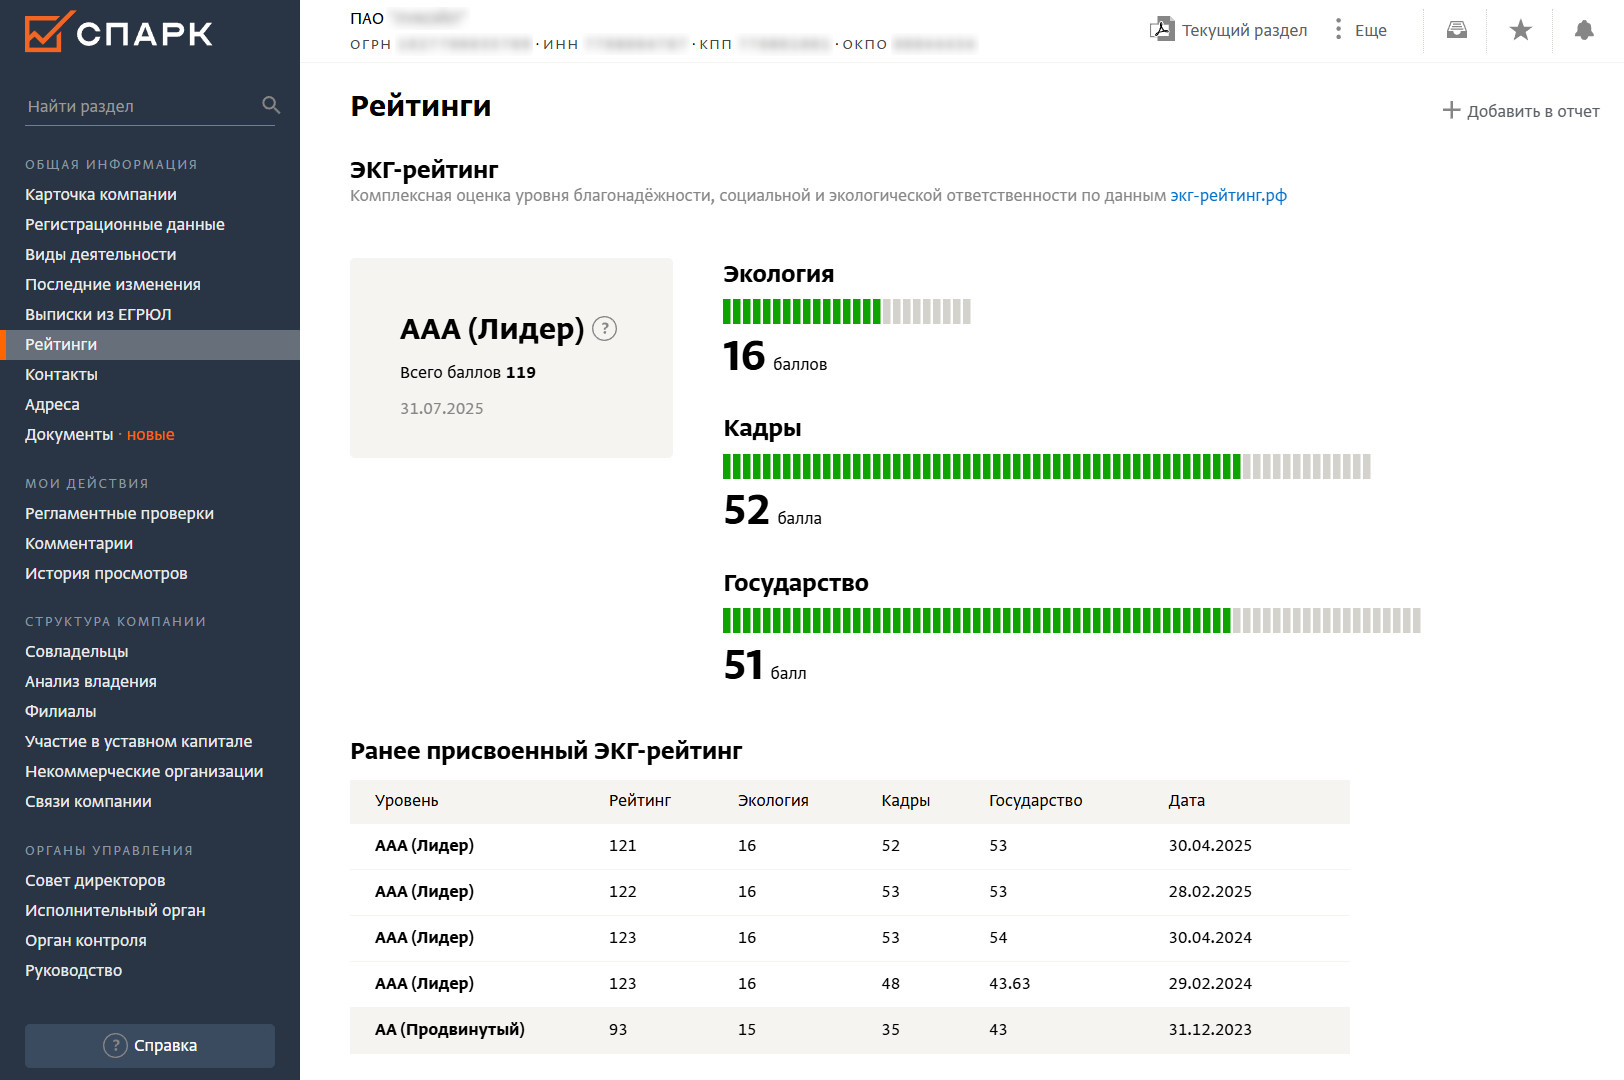Open the Справка help button
Screen dimensions: 1624x1080
pyautogui.click(x=150, y=1045)
